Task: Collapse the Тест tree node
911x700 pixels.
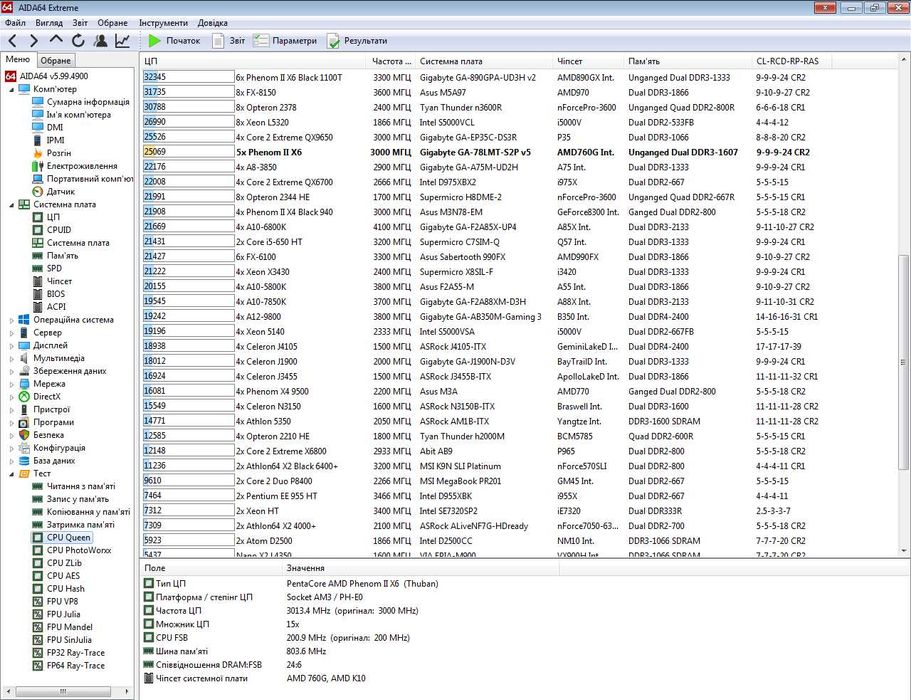Action: point(11,473)
